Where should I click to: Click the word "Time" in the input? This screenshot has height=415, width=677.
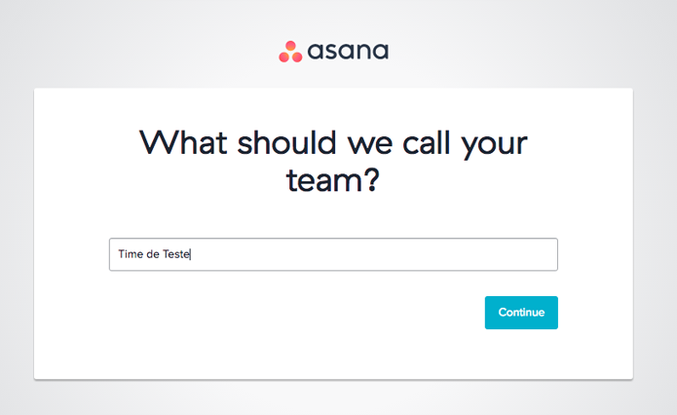click(128, 254)
